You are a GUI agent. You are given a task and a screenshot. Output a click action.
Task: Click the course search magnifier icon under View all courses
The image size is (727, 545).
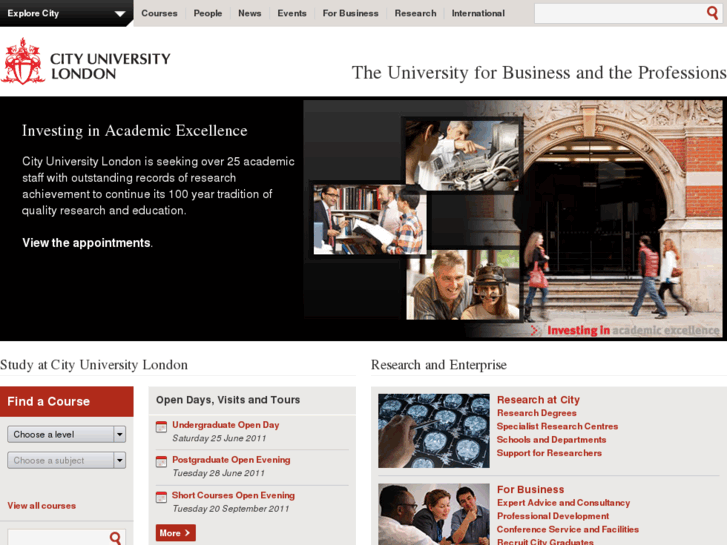115,538
